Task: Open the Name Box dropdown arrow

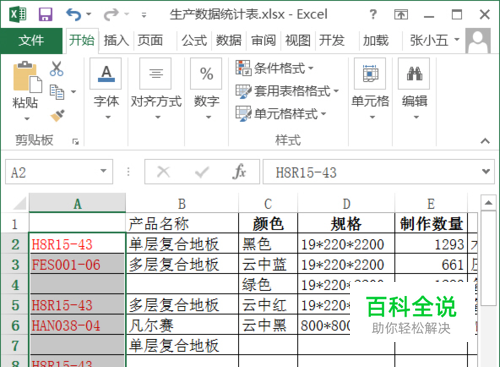Action: (104, 171)
